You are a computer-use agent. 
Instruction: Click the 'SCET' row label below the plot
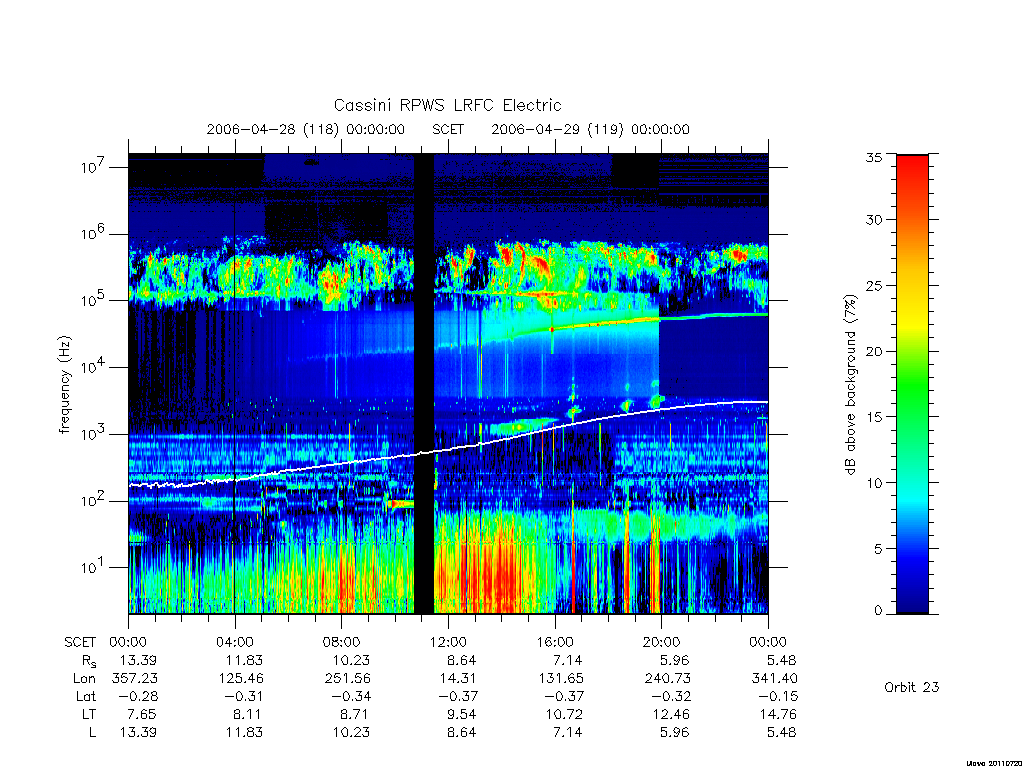point(80,642)
